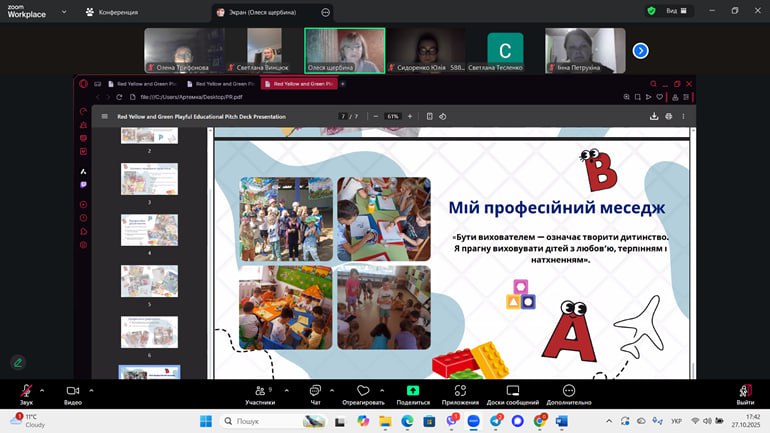Open Дополнительно more options menu

(x=569, y=394)
